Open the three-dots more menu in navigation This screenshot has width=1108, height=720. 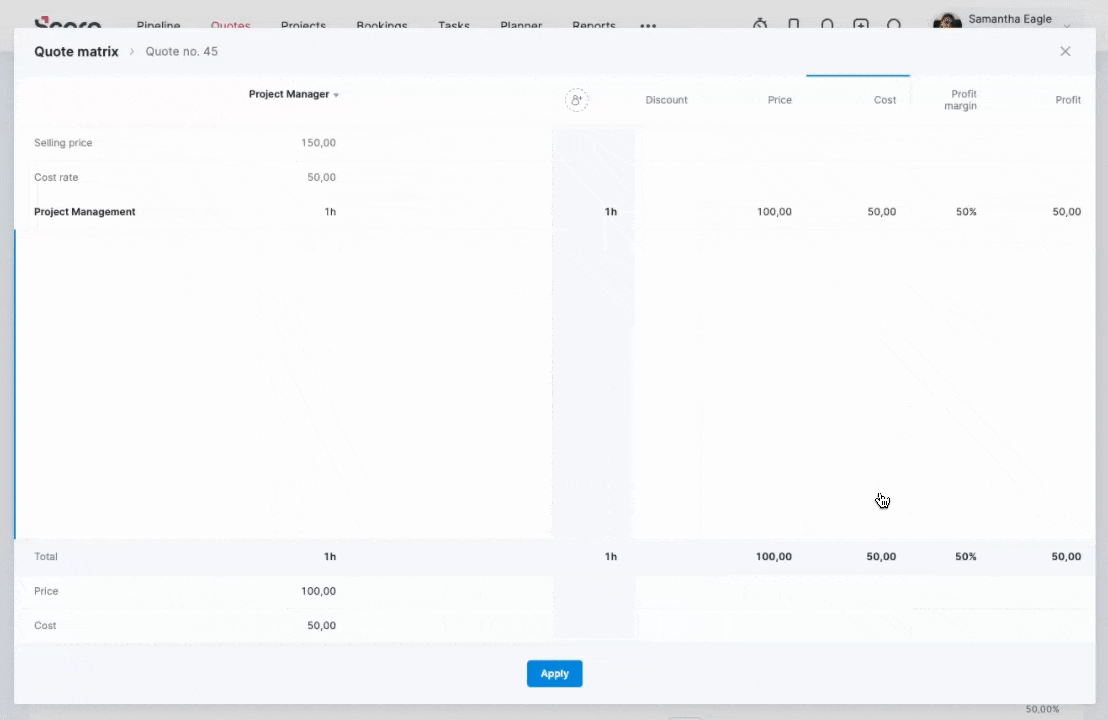pyautogui.click(x=648, y=25)
